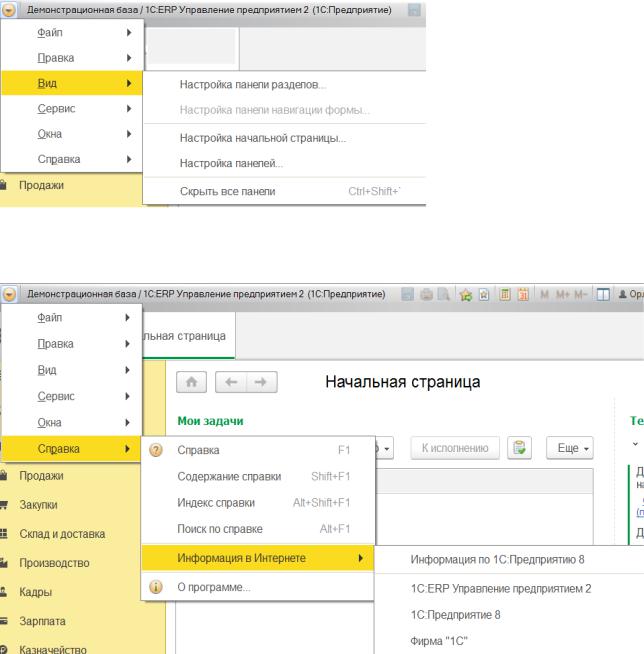Choose Содержание справки
Viewport: 644px width, 654px height.
click(257, 476)
